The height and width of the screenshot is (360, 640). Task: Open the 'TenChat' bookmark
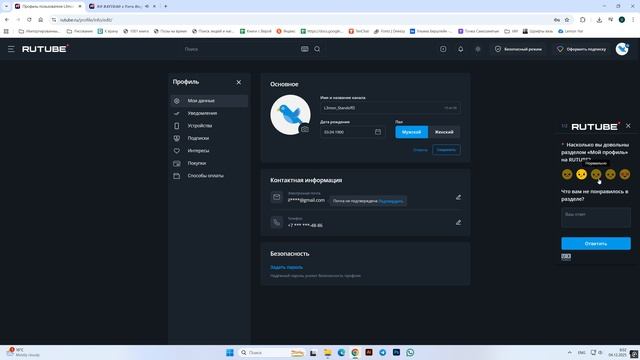coord(359,31)
